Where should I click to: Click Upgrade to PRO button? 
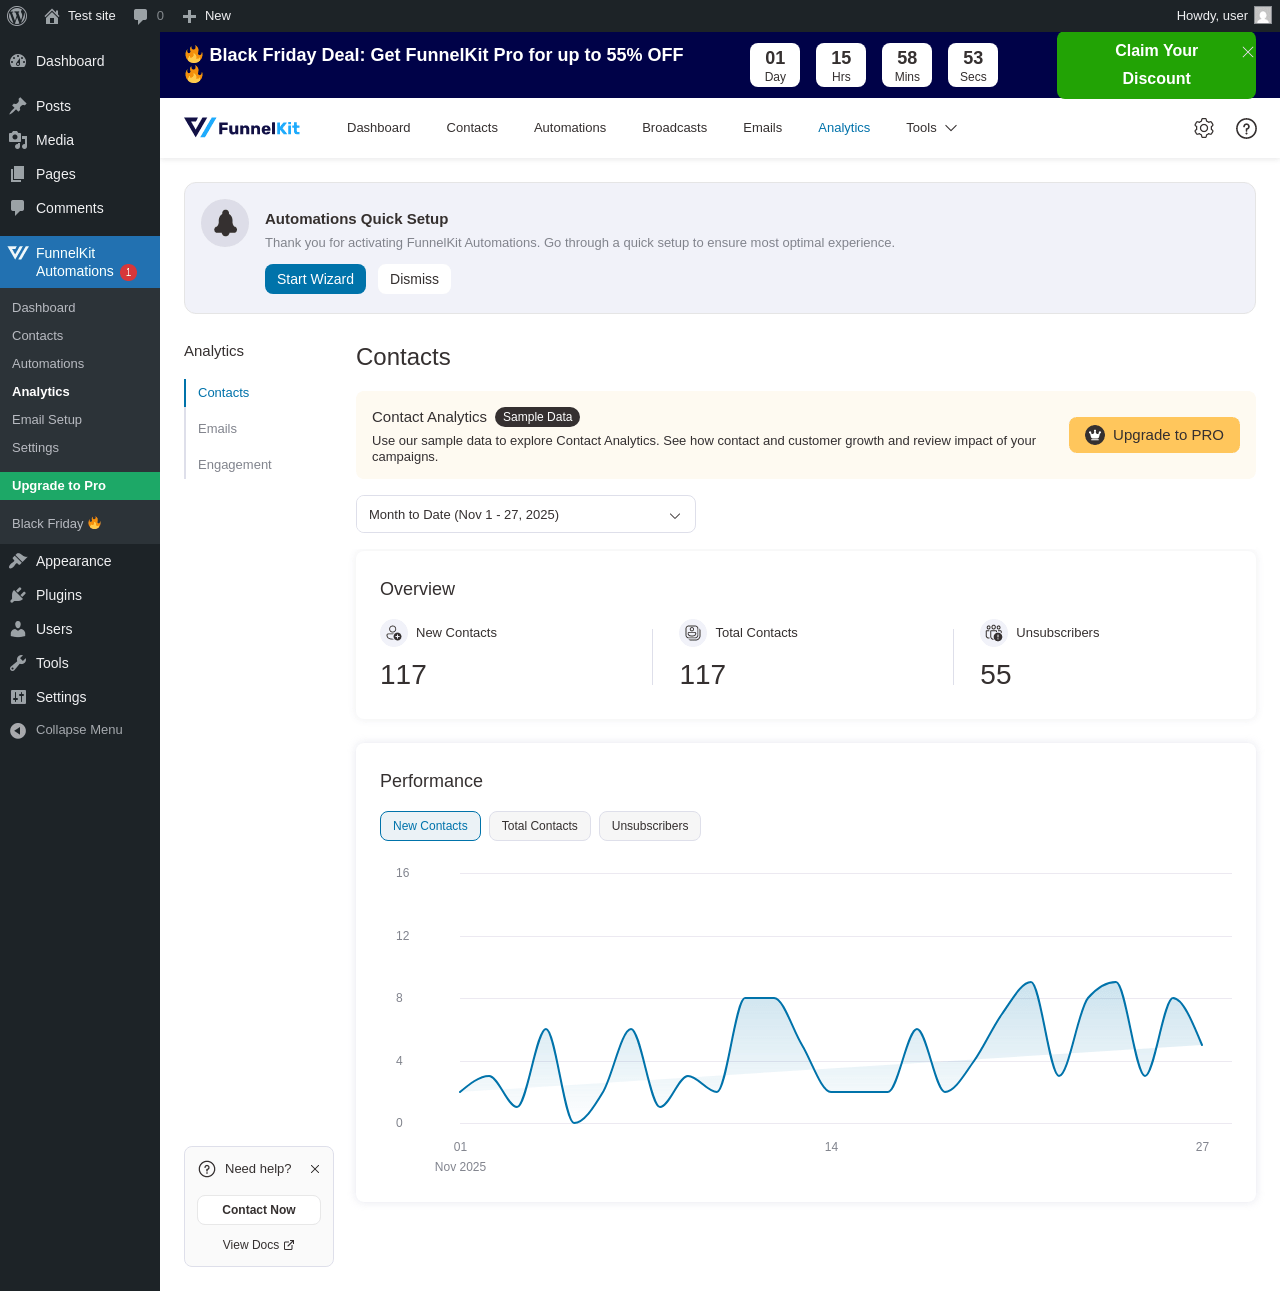[1154, 435]
